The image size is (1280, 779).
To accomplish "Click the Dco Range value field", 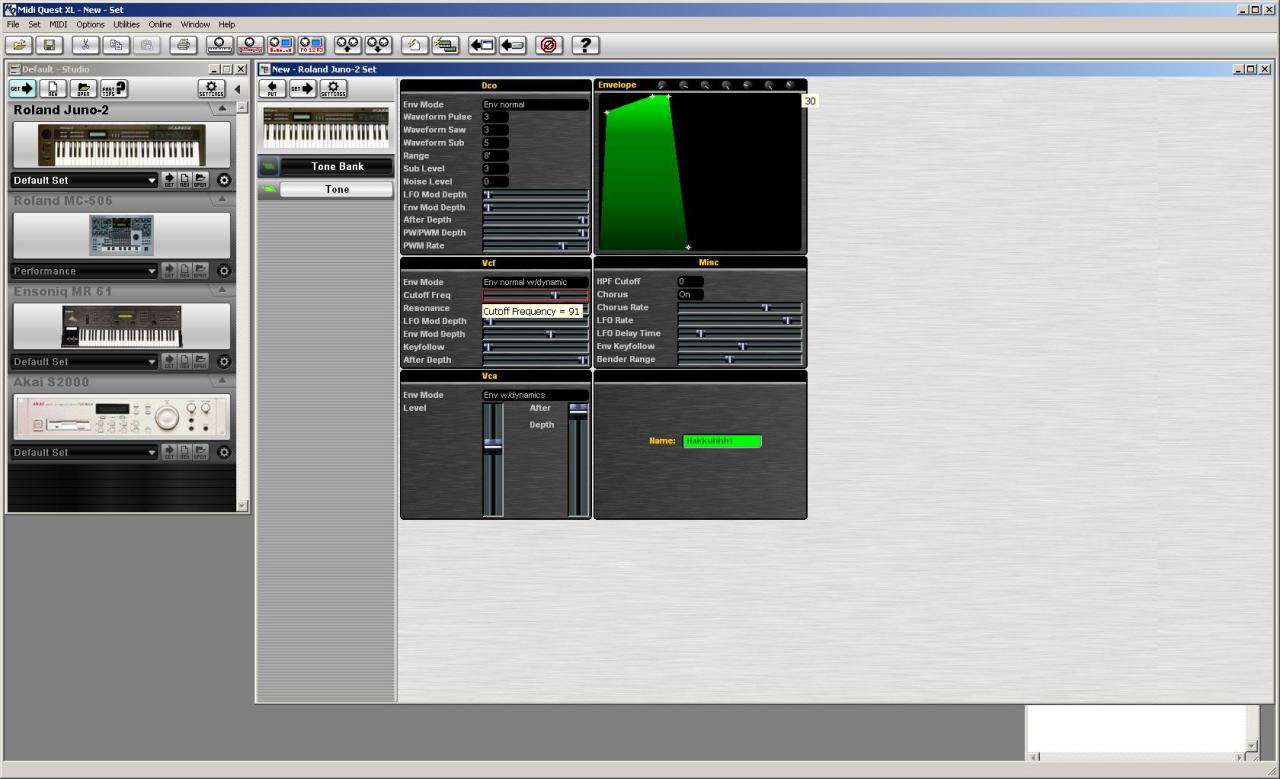I will [x=495, y=156].
